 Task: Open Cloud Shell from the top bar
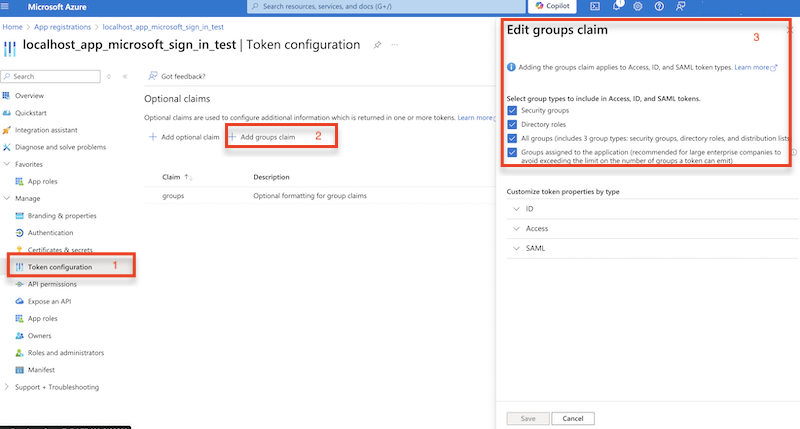tap(595, 6)
